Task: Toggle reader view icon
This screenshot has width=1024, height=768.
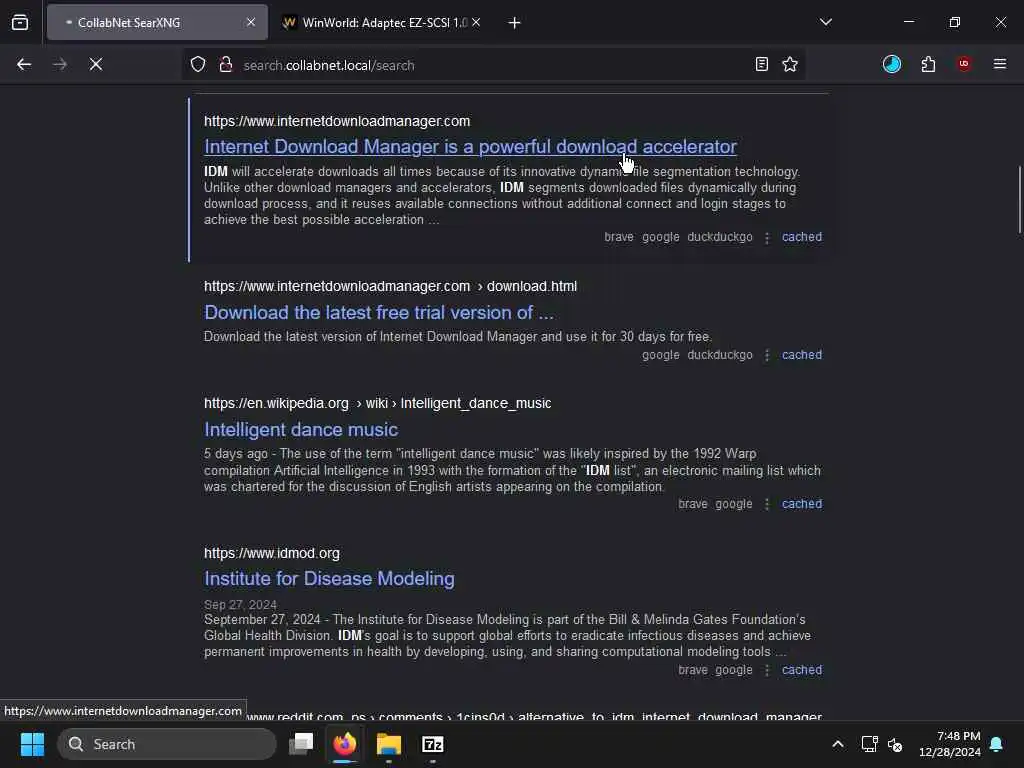Action: tap(761, 65)
